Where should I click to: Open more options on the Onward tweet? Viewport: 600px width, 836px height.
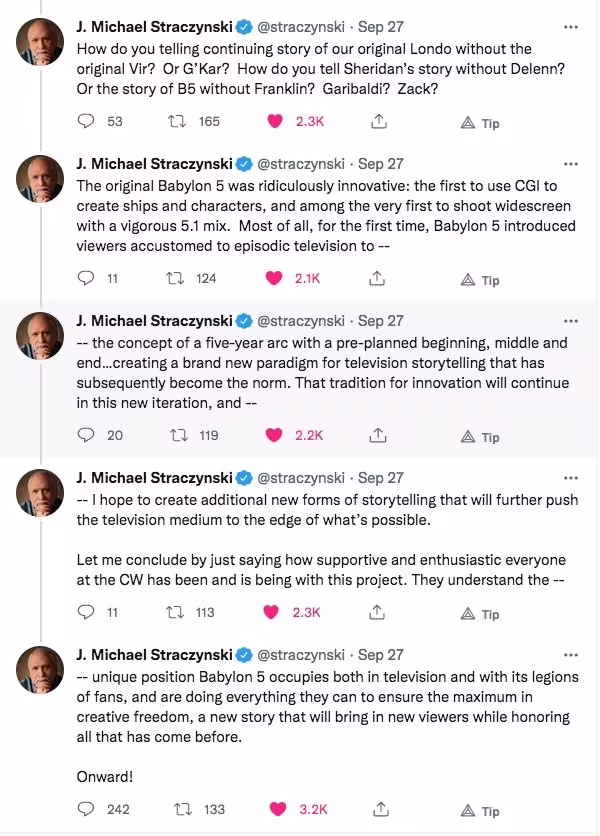[x=571, y=654]
